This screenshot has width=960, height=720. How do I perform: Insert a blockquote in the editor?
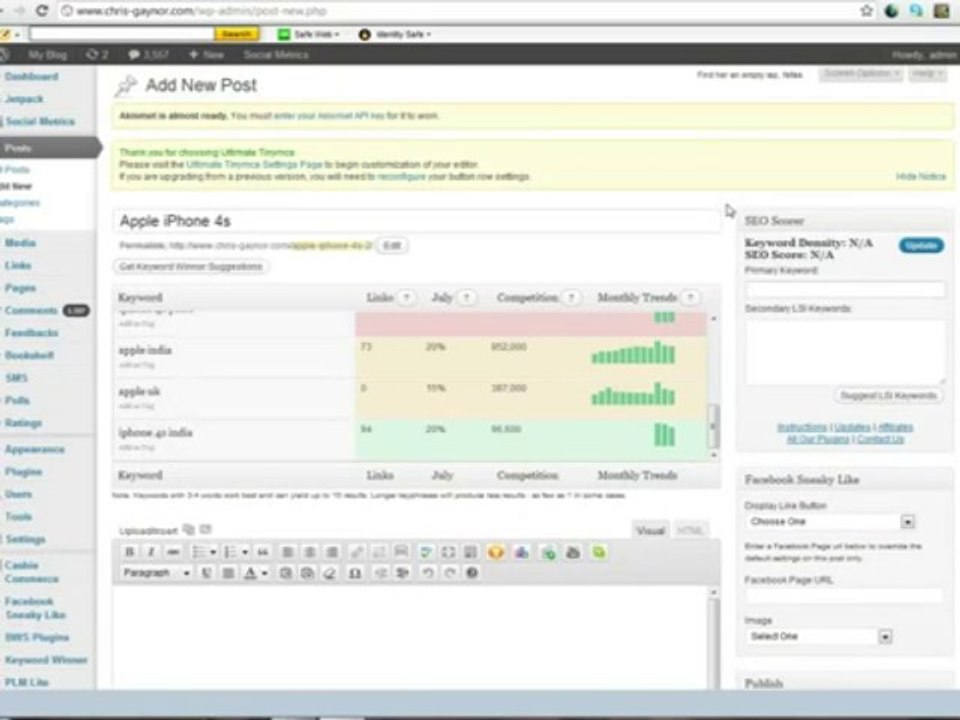263,552
